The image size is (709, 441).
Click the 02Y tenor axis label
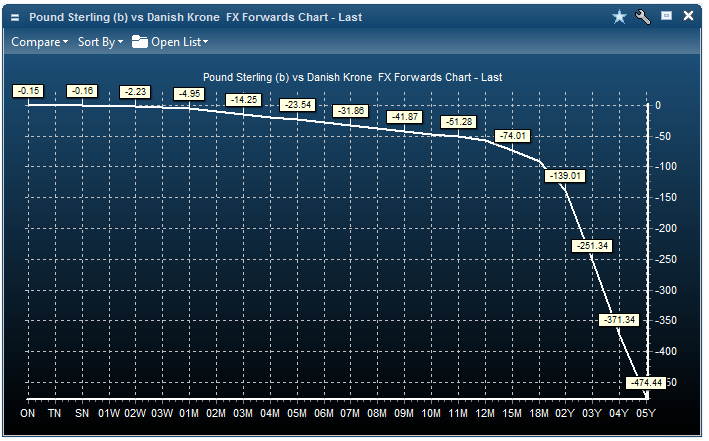point(566,413)
